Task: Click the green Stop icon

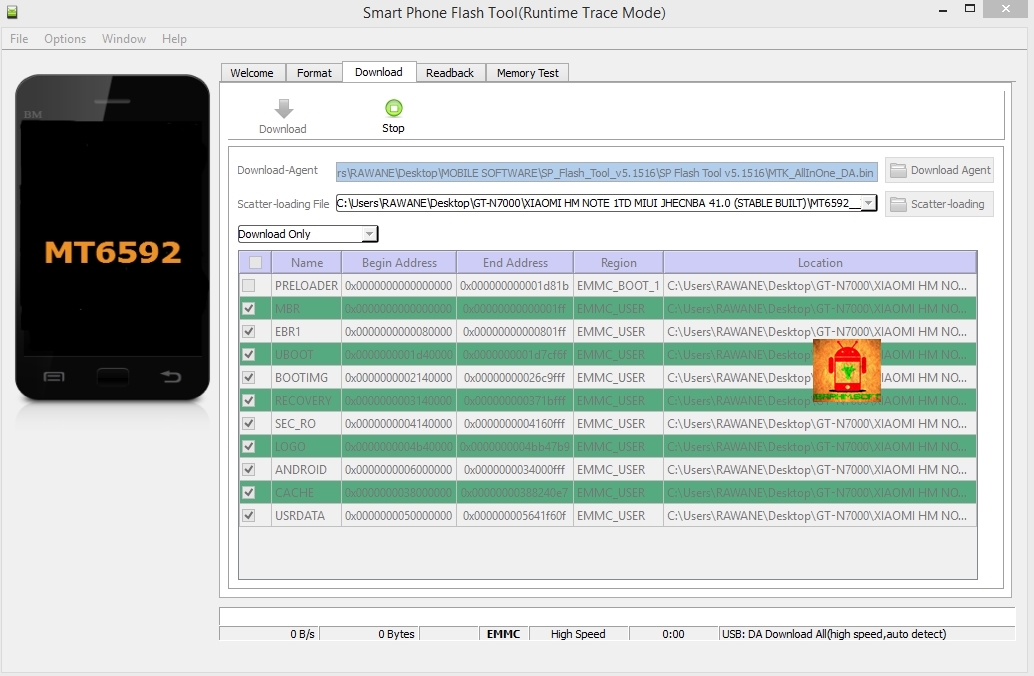Action: pos(394,108)
